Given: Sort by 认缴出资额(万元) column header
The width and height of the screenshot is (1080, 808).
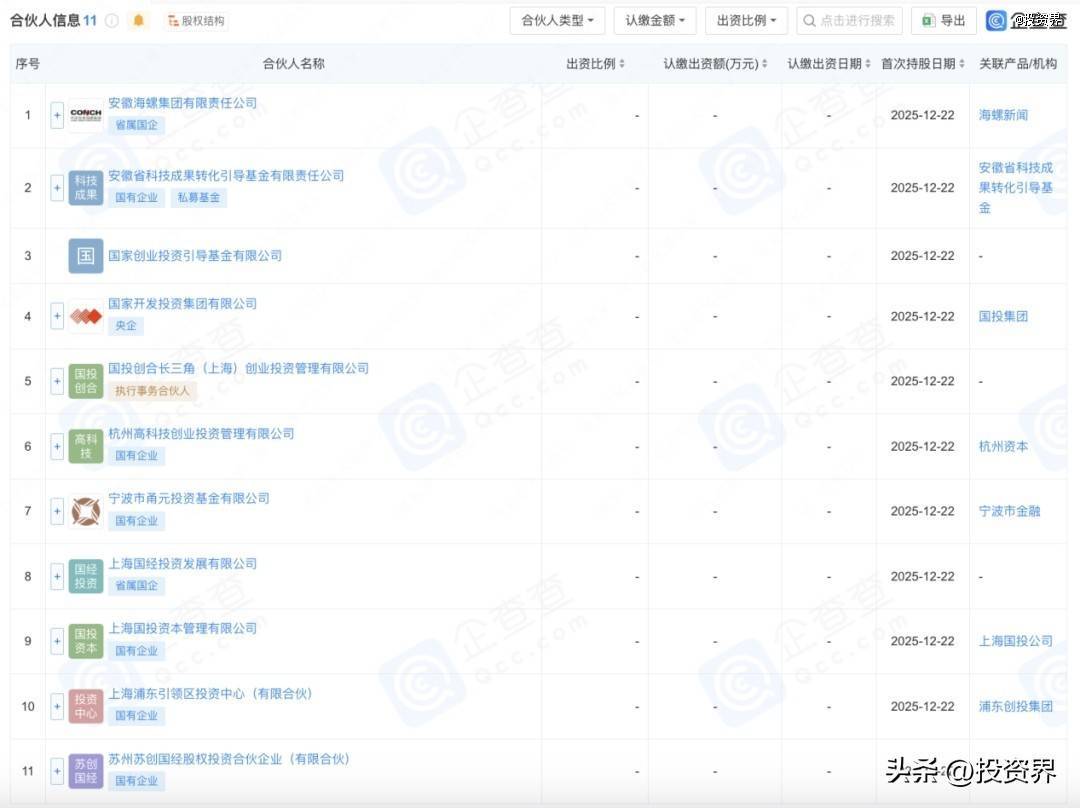Looking at the screenshot, I should (715, 64).
